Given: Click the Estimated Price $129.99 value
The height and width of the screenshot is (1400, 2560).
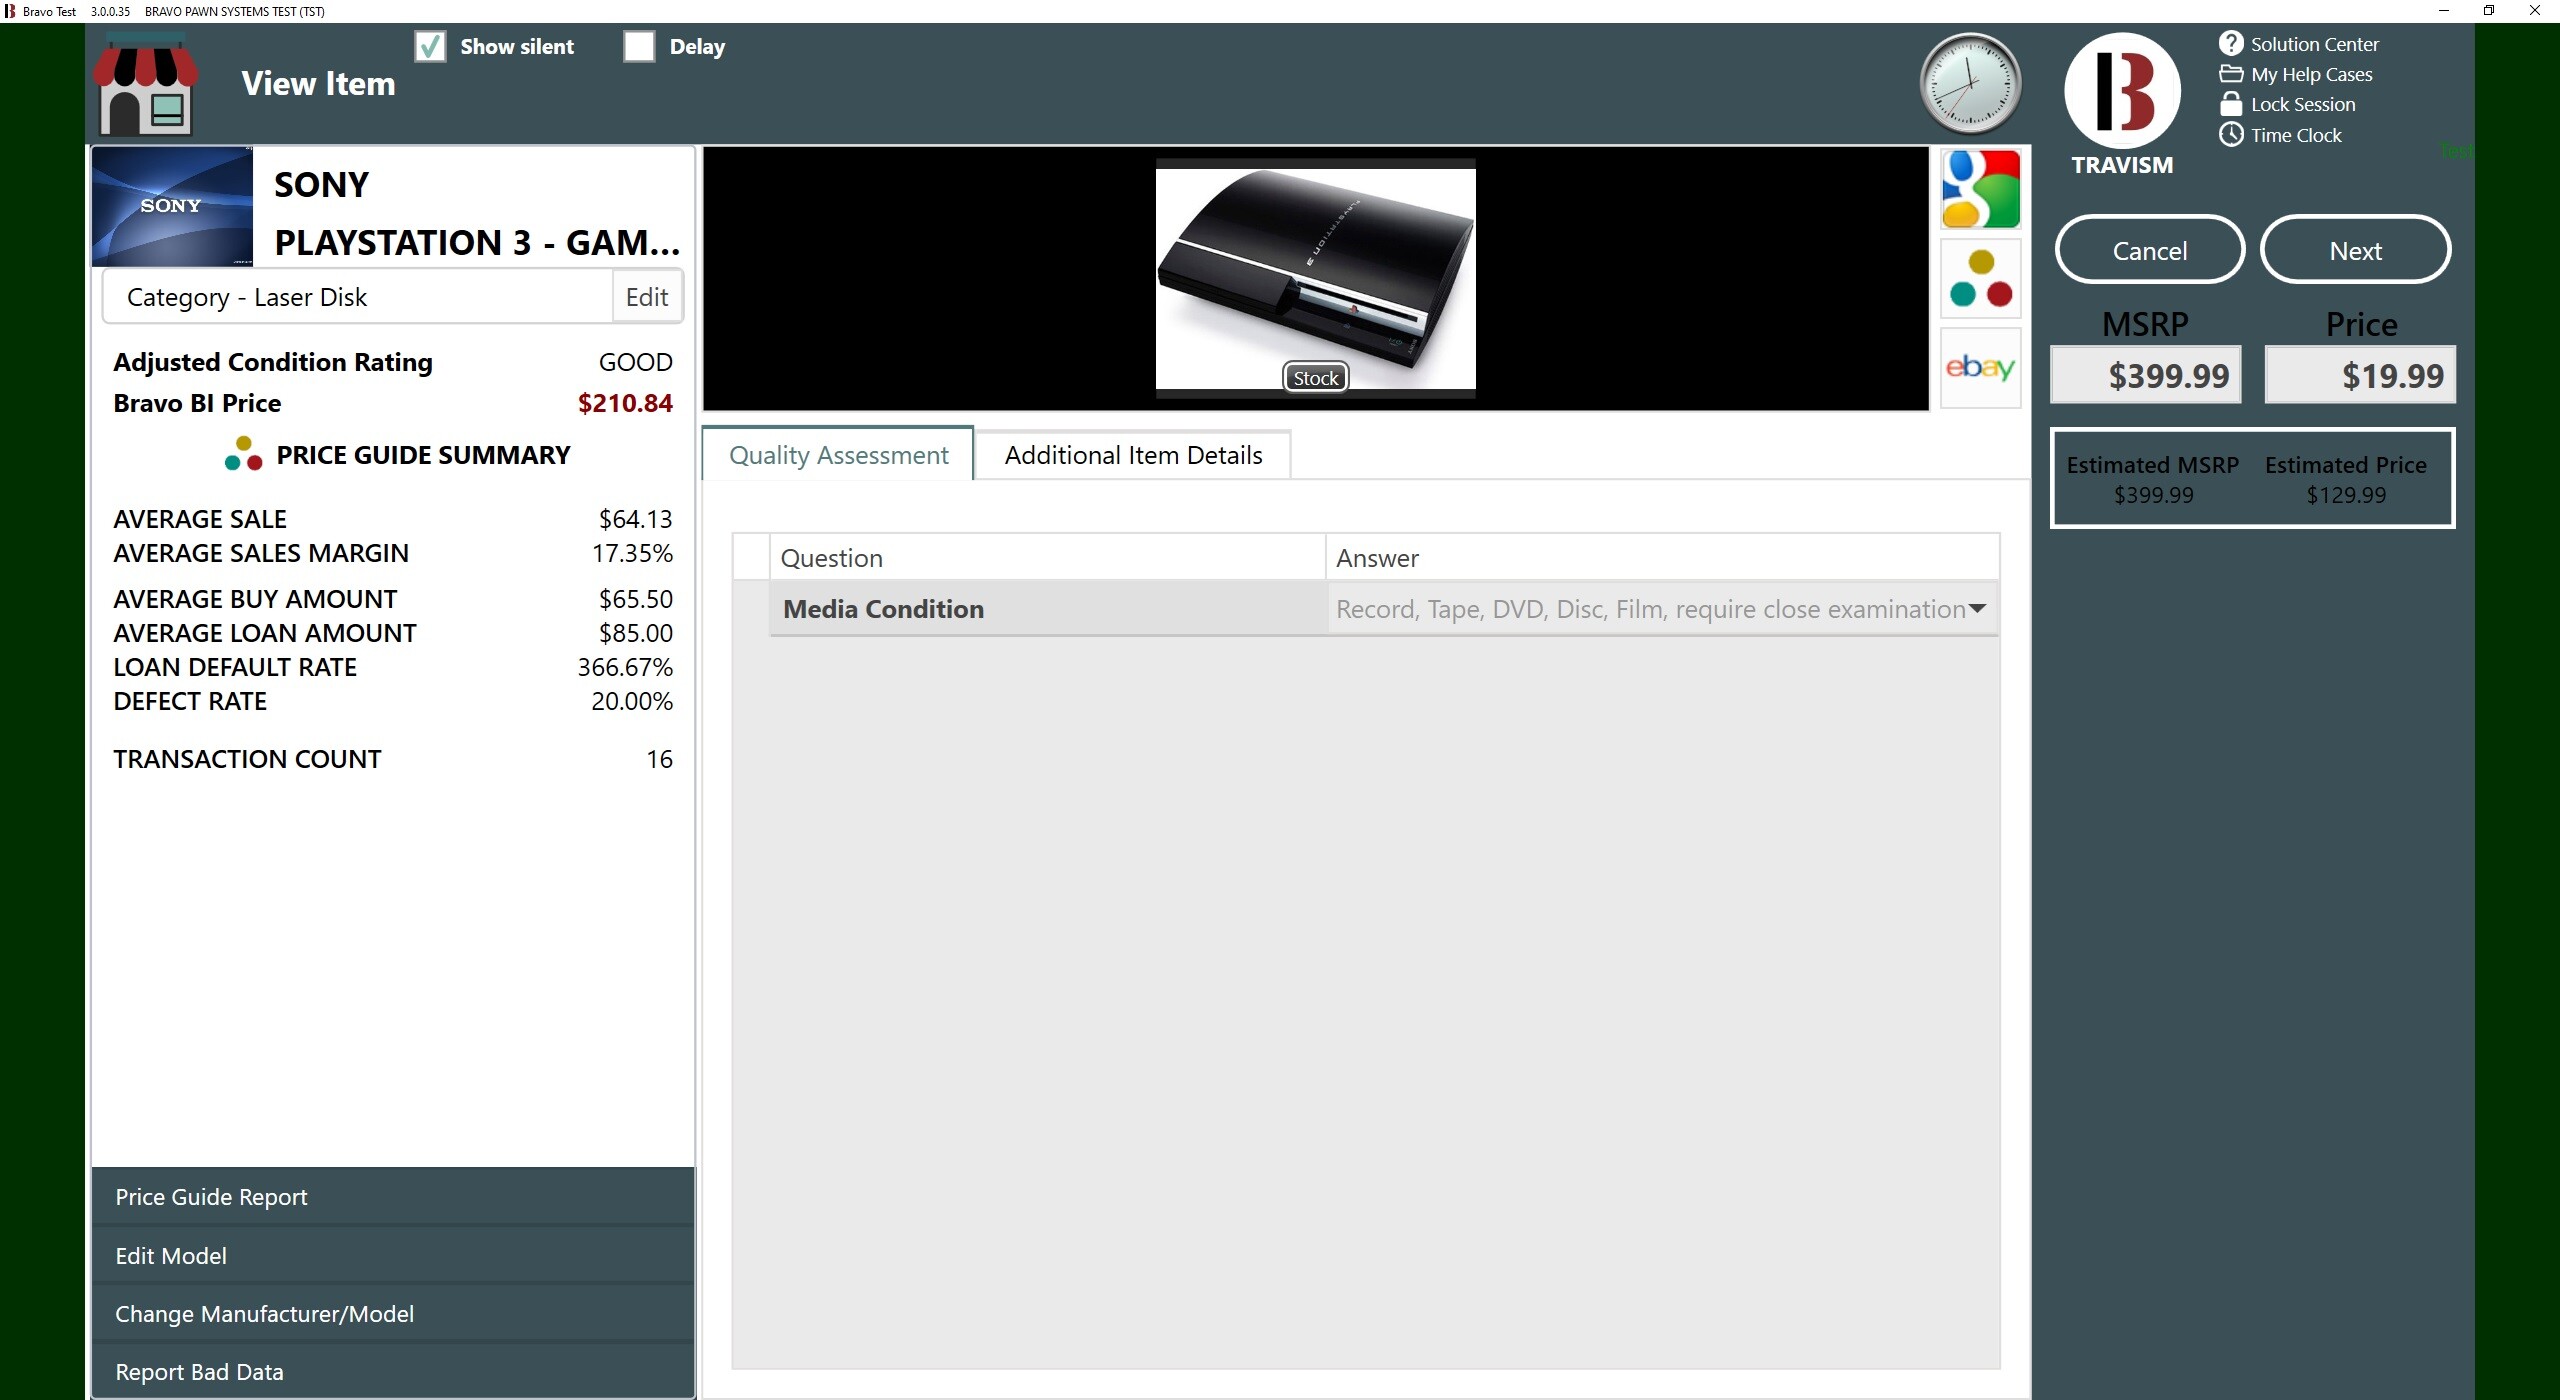Looking at the screenshot, I should coord(2346,495).
